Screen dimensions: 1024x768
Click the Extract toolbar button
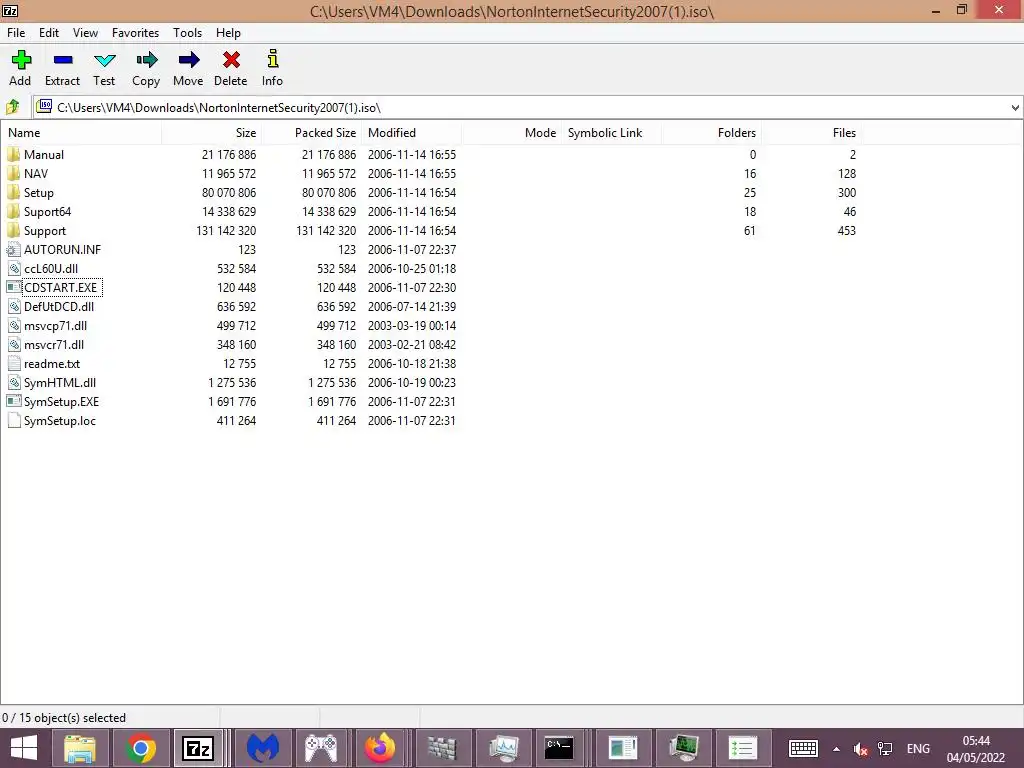[x=63, y=69]
